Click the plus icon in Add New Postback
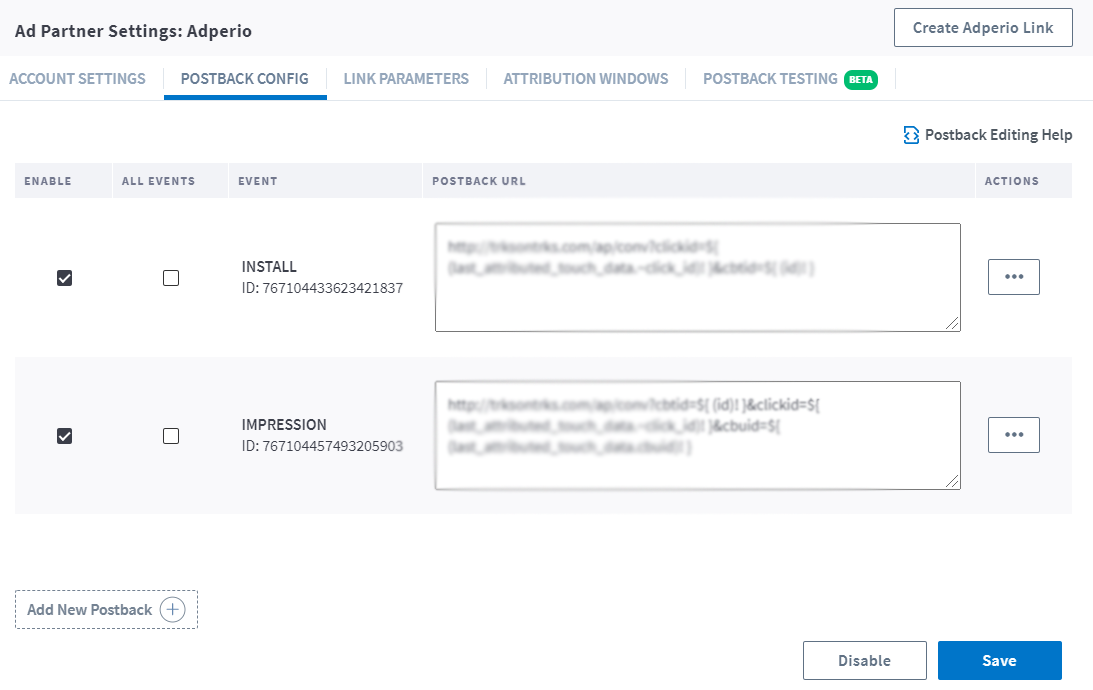The image size is (1093, 690). click(x=172, y=609)
